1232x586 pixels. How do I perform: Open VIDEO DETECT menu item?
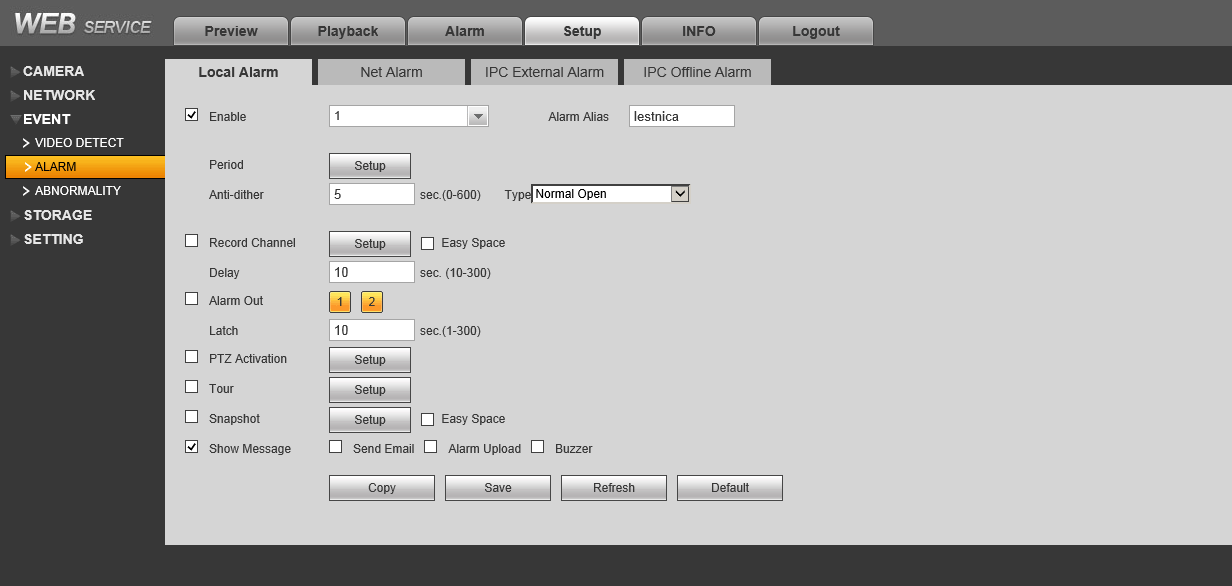tap(79, 143)
